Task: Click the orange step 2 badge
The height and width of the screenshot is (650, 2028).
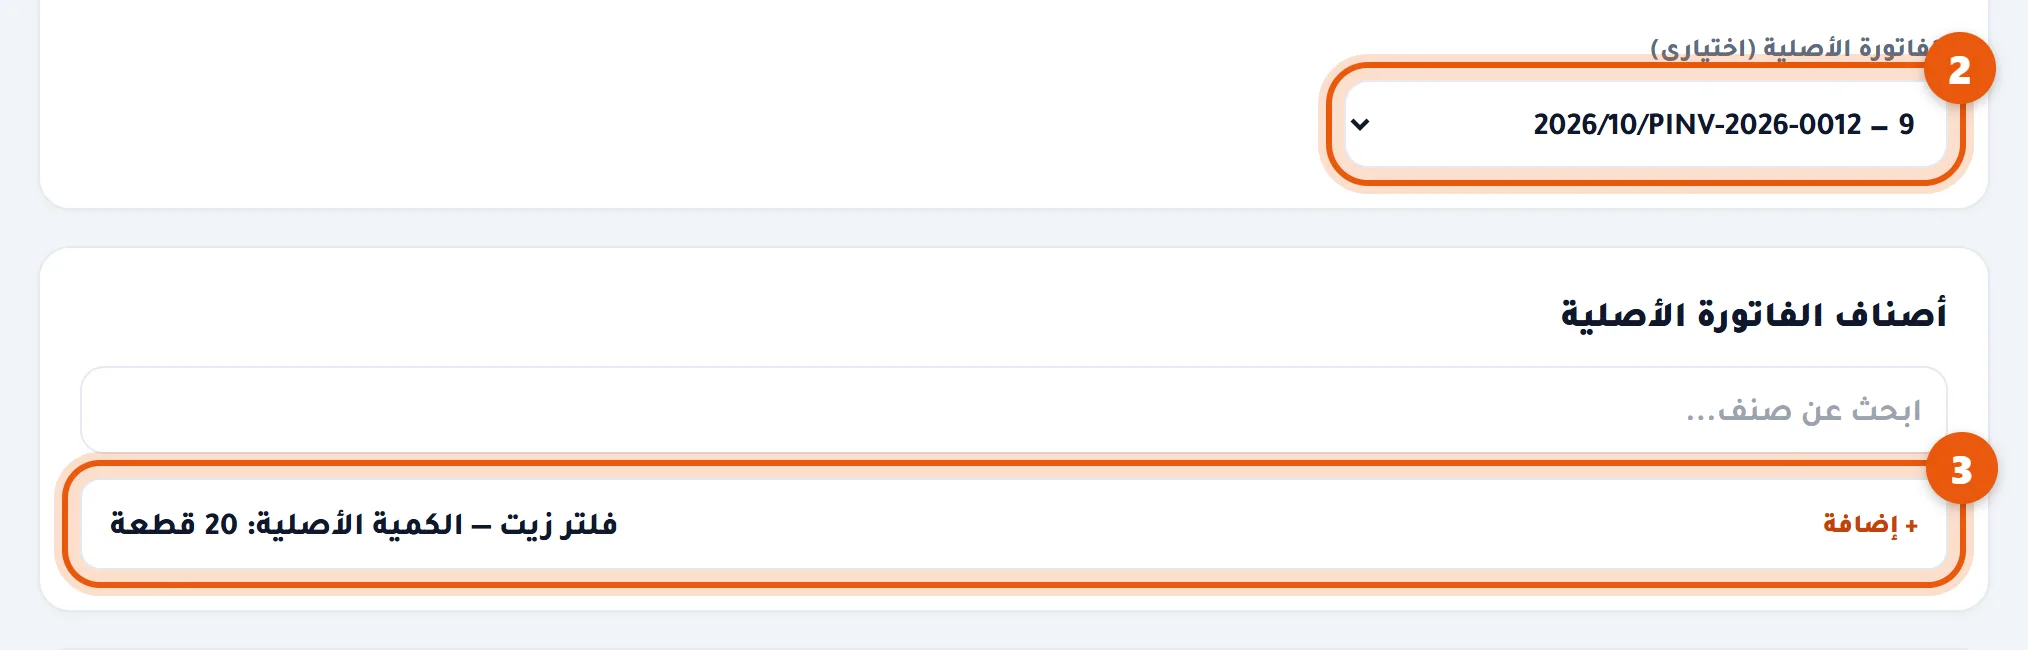Action: [x=1959, y=69]
